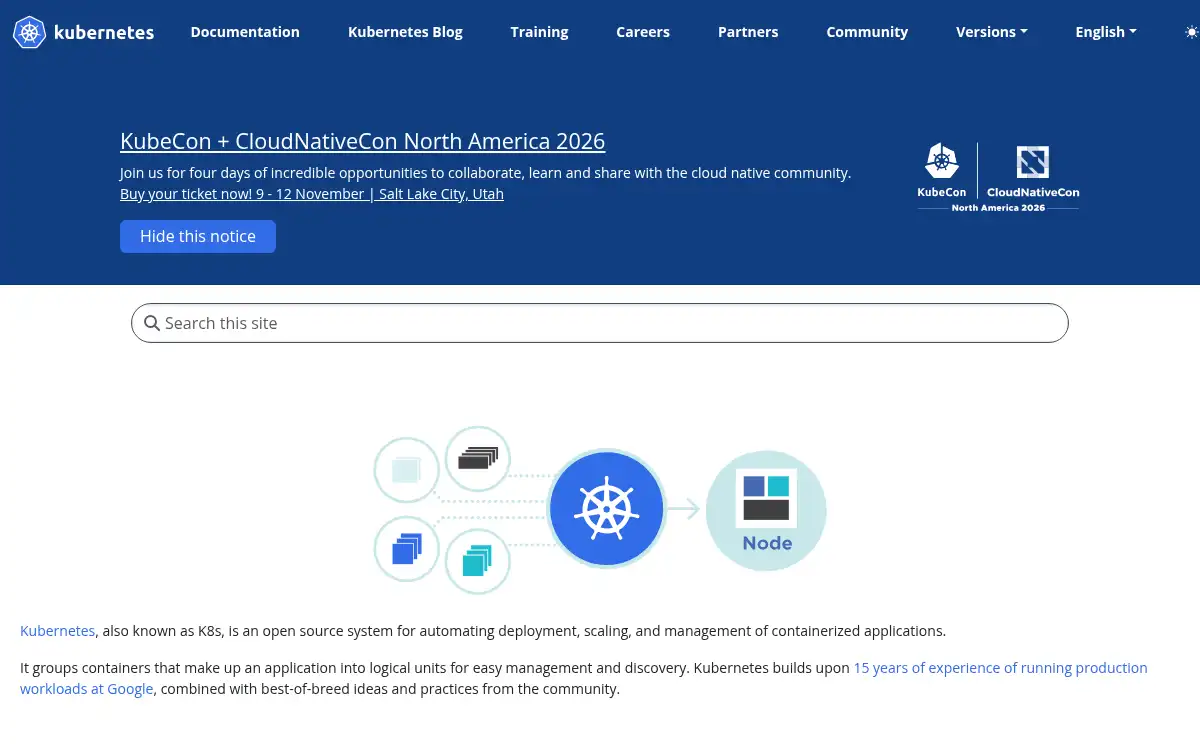
Task: Open the Documentation menu item
Action: click(245, 32)
